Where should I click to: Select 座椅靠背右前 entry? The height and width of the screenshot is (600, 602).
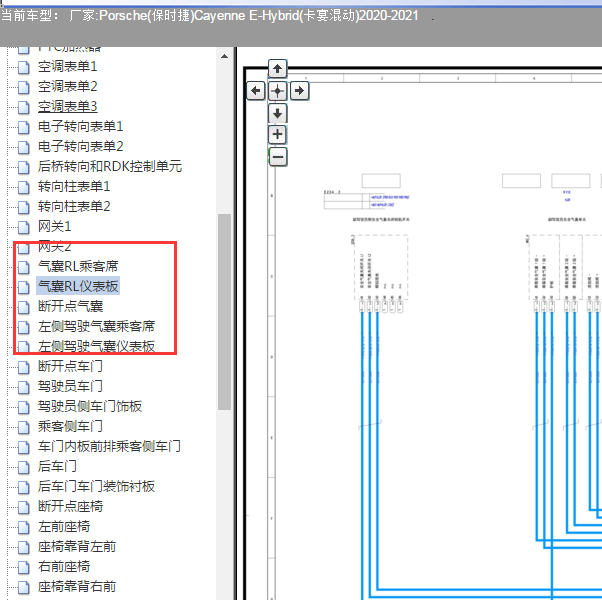[x=77, y=586]
